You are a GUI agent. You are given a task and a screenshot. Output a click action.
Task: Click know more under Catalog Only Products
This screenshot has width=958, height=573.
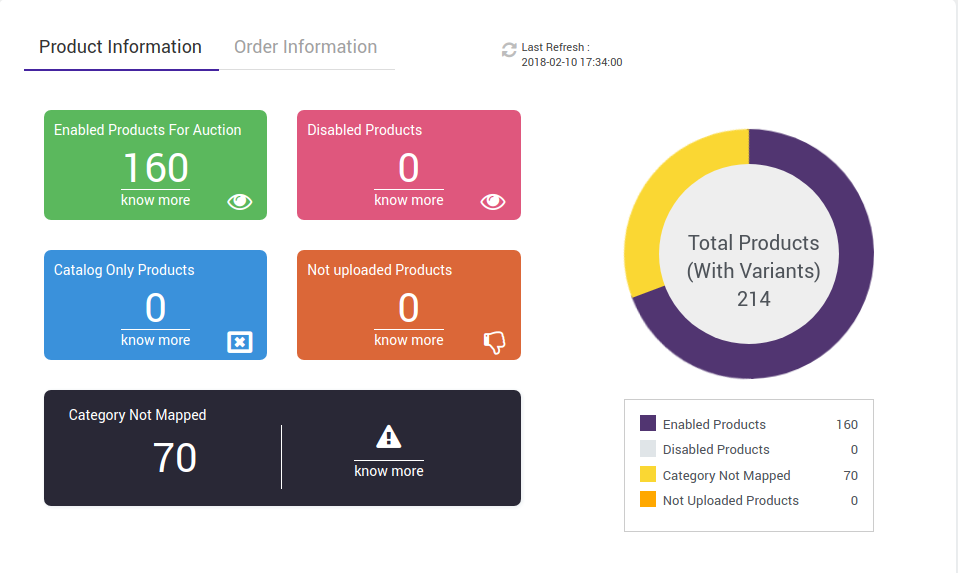click(155, 340)
